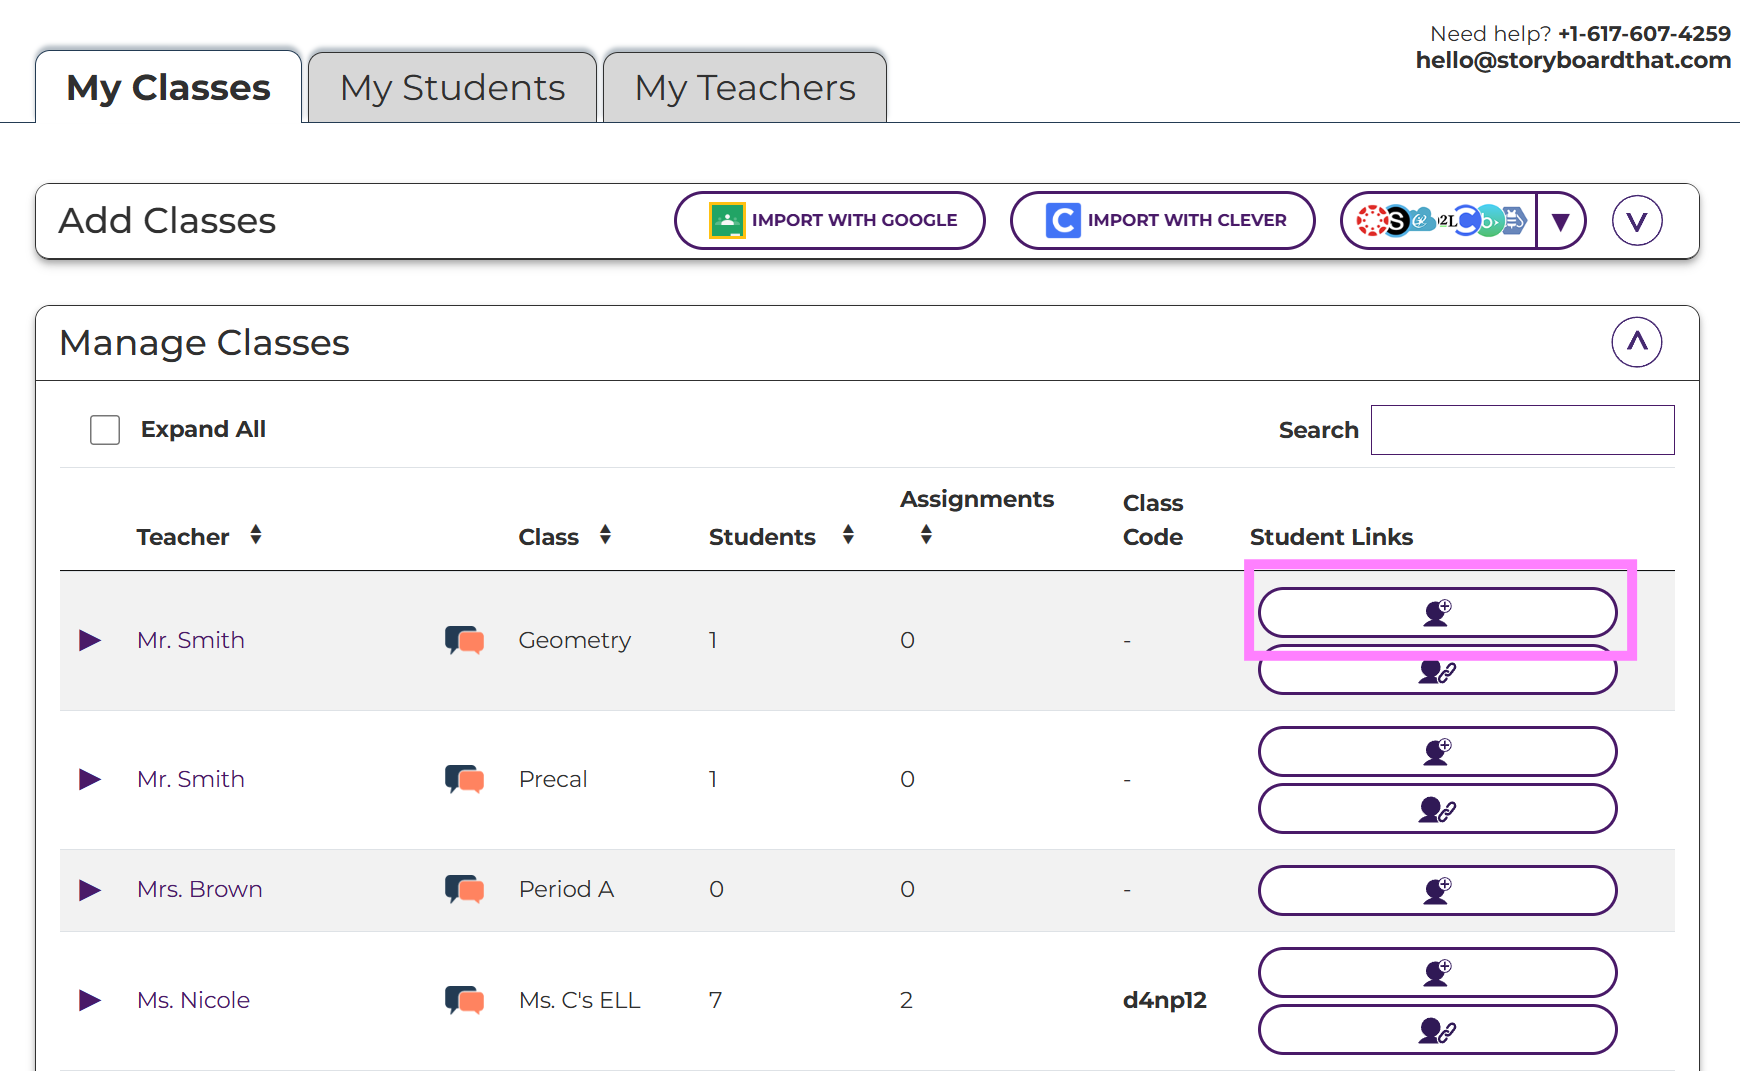Viewport: 1740px width, 1071px height.
Task: Expand the Add Classes panel
Action: tap(1636, 221)
